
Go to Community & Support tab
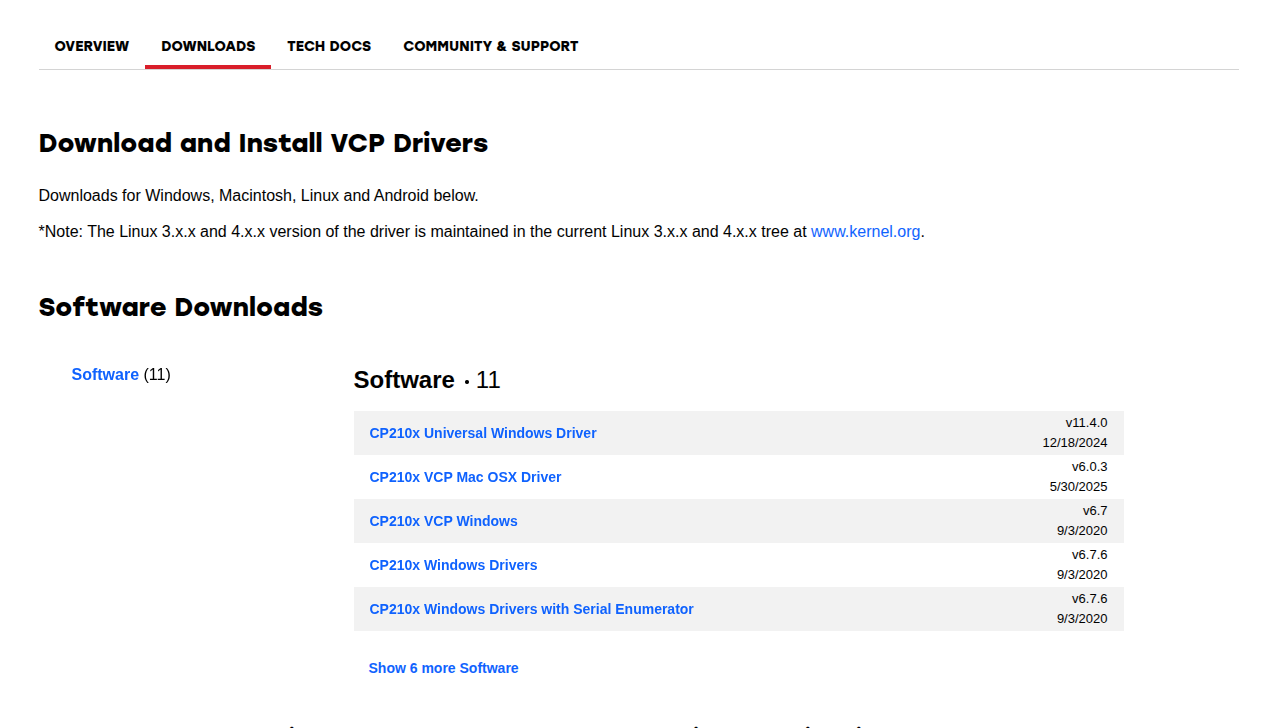491,46
